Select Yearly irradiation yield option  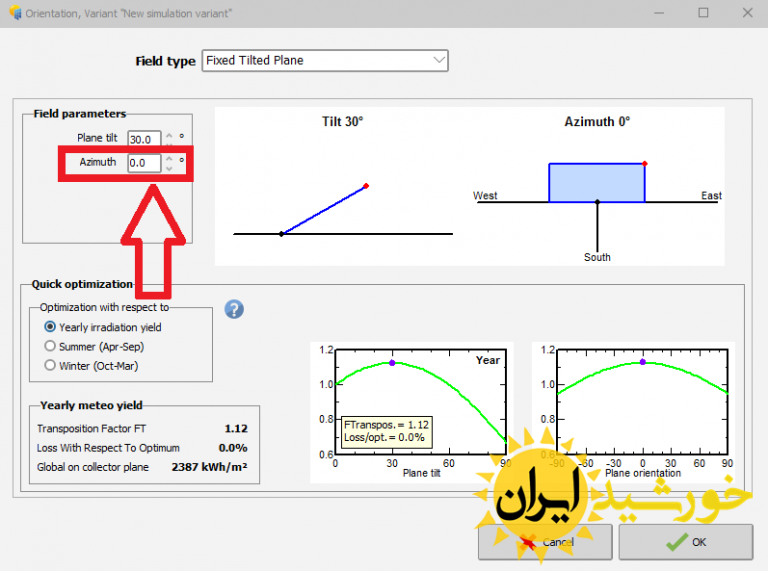[50, 327]
